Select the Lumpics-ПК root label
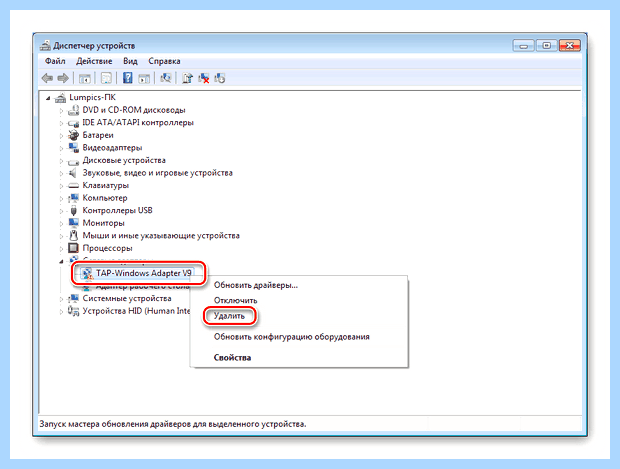The image size is (620, 469). pos(92,97)
